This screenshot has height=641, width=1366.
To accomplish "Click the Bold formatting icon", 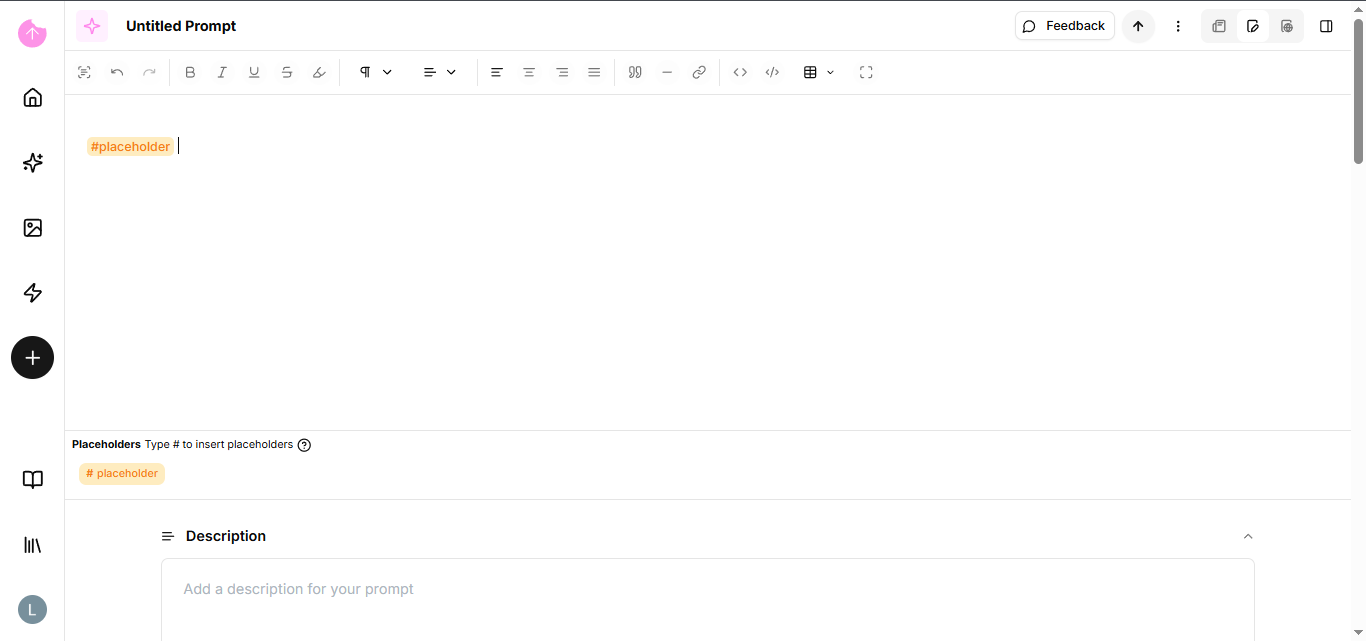I will point(190,72).
